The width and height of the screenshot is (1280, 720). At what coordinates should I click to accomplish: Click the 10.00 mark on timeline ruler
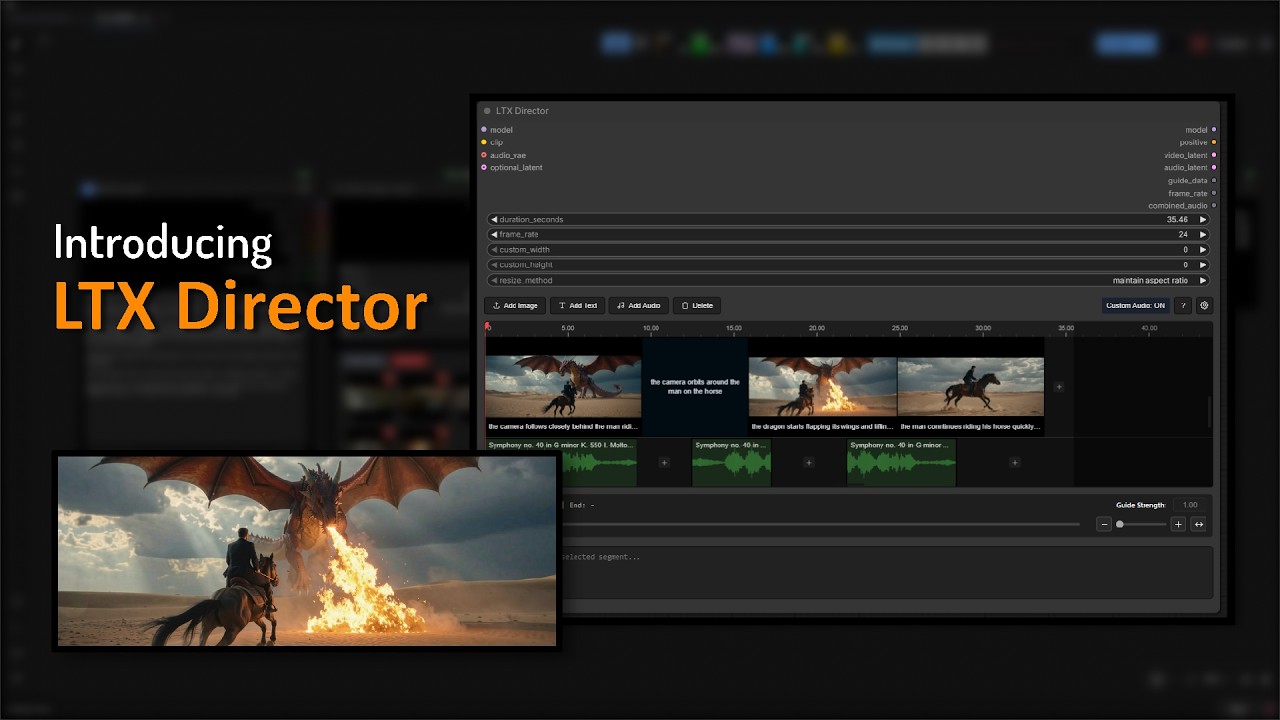coord(650,328)
